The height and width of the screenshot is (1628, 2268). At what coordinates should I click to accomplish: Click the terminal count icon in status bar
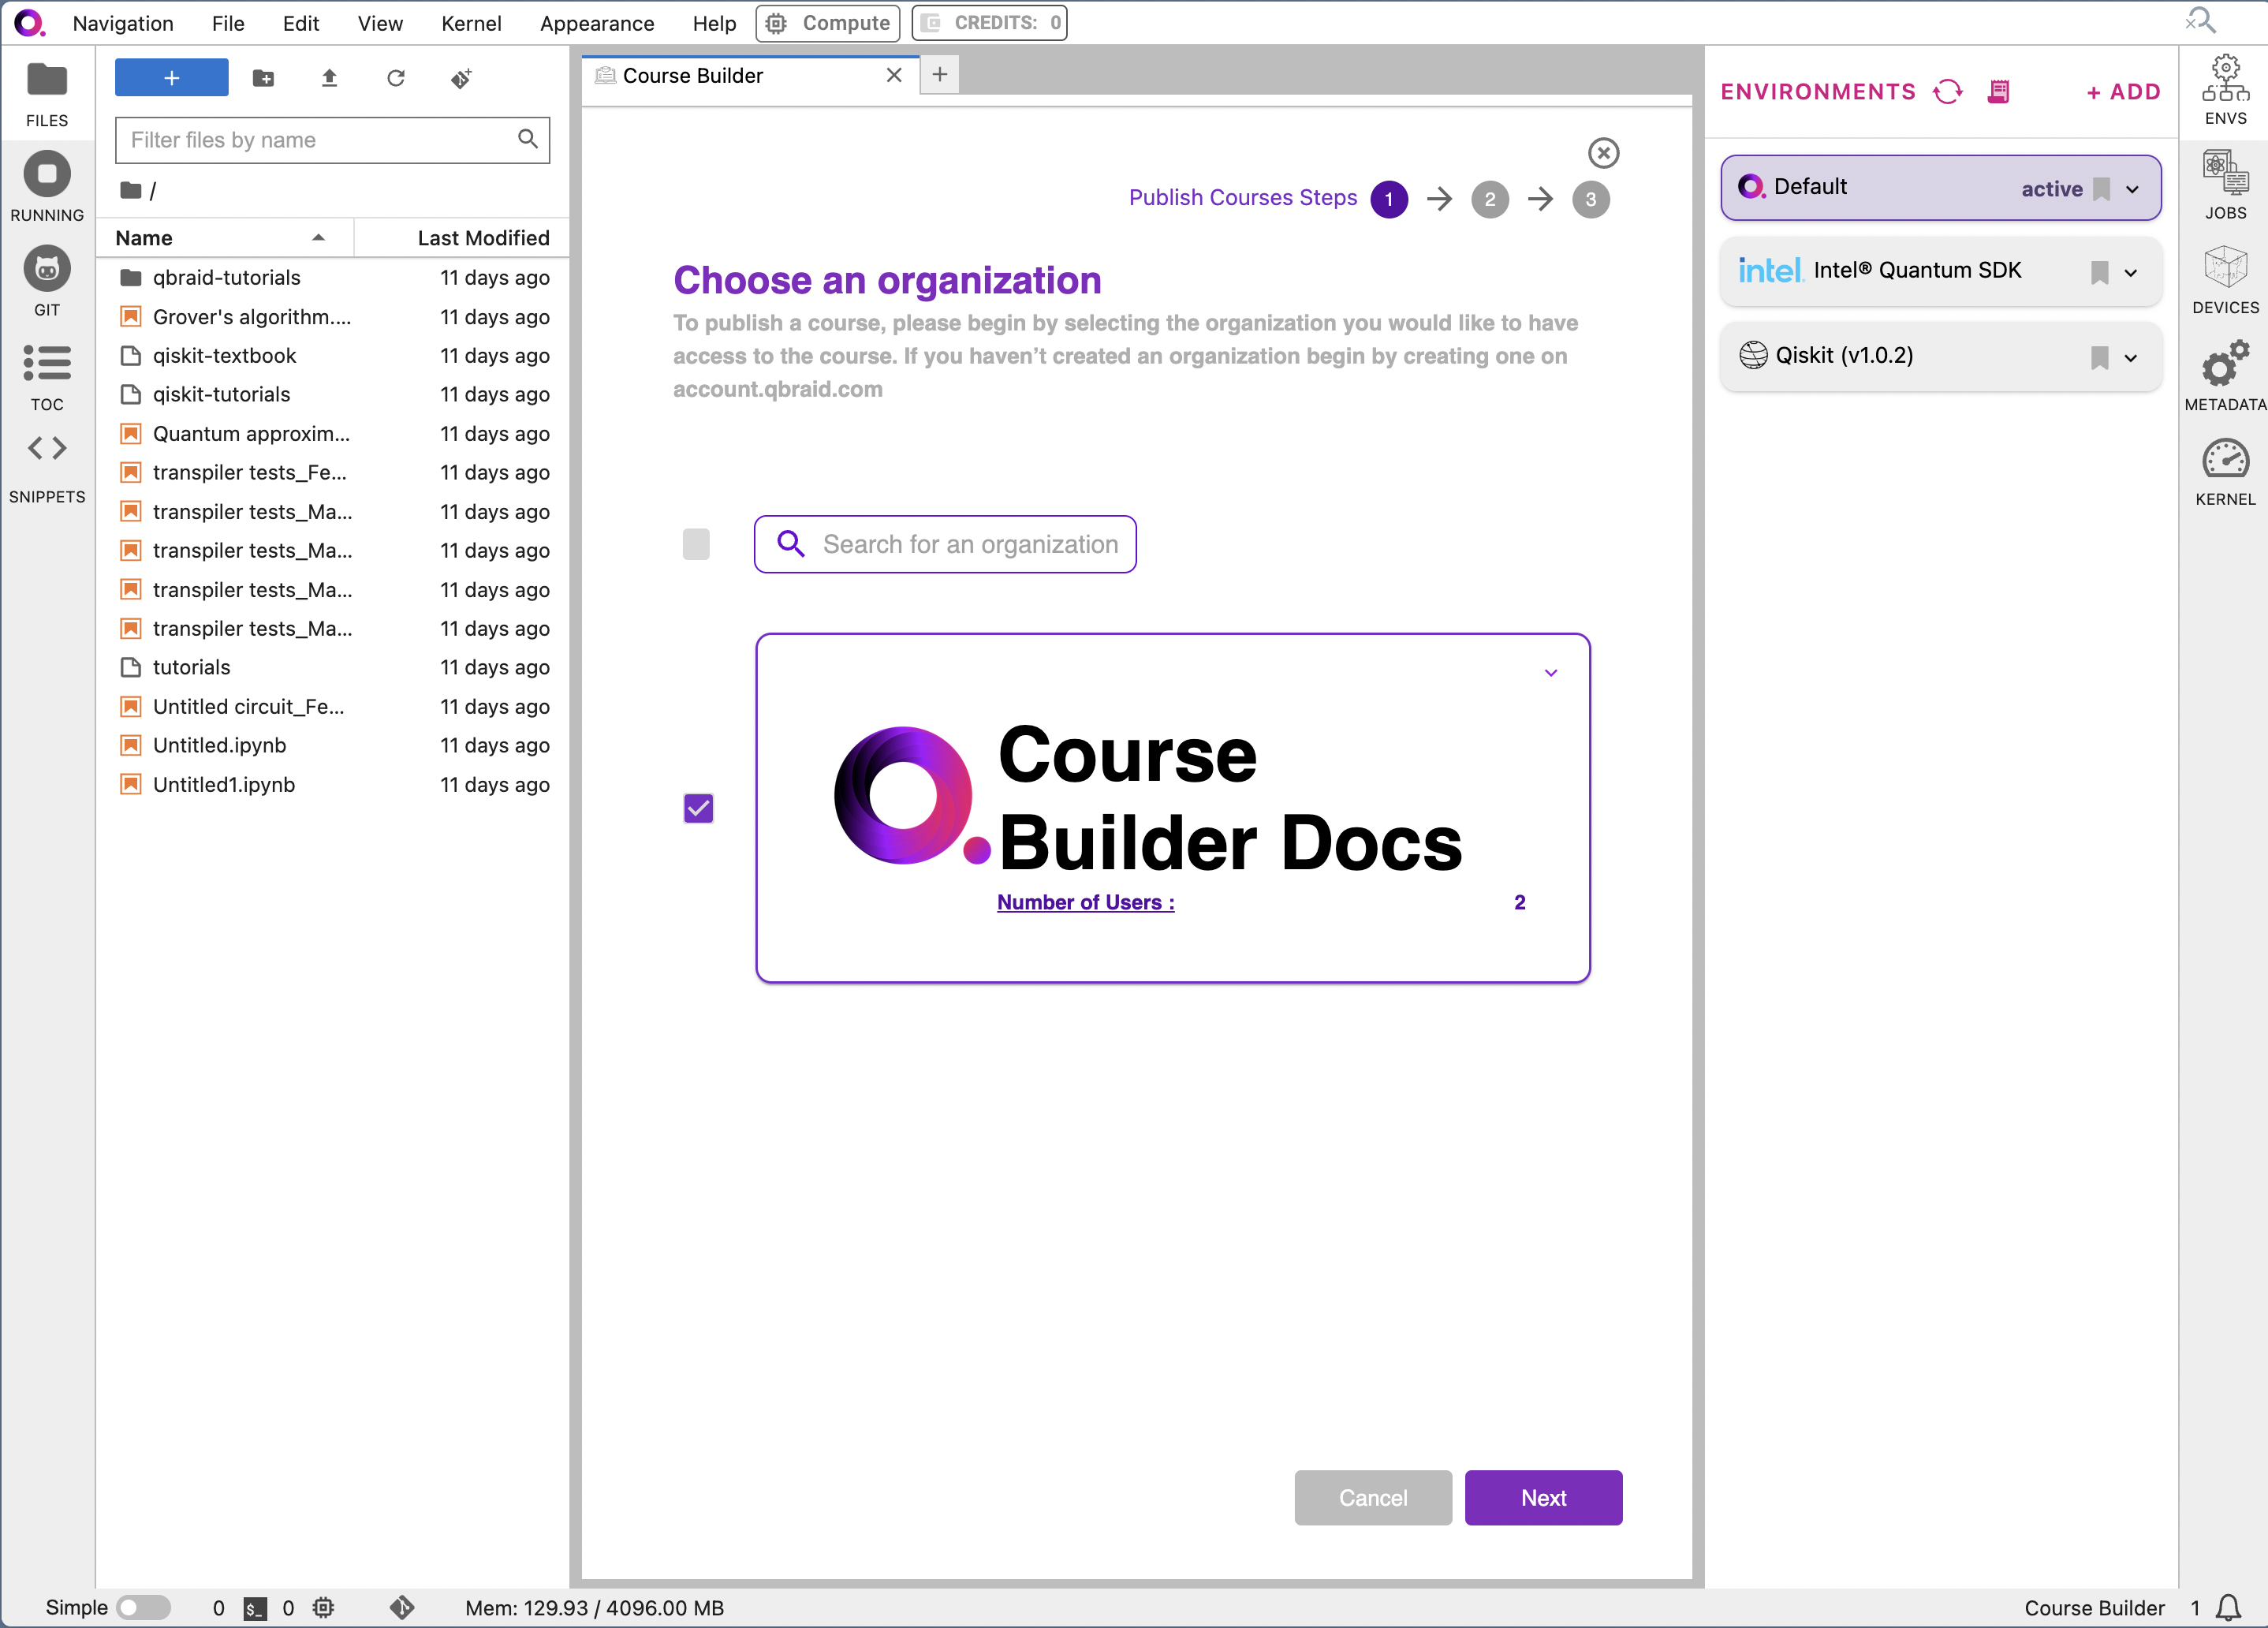[256, 1608]
